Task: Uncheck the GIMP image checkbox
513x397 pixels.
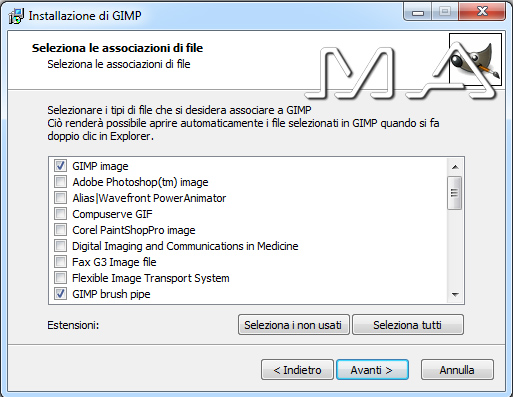Action: [x=60, y=166]
